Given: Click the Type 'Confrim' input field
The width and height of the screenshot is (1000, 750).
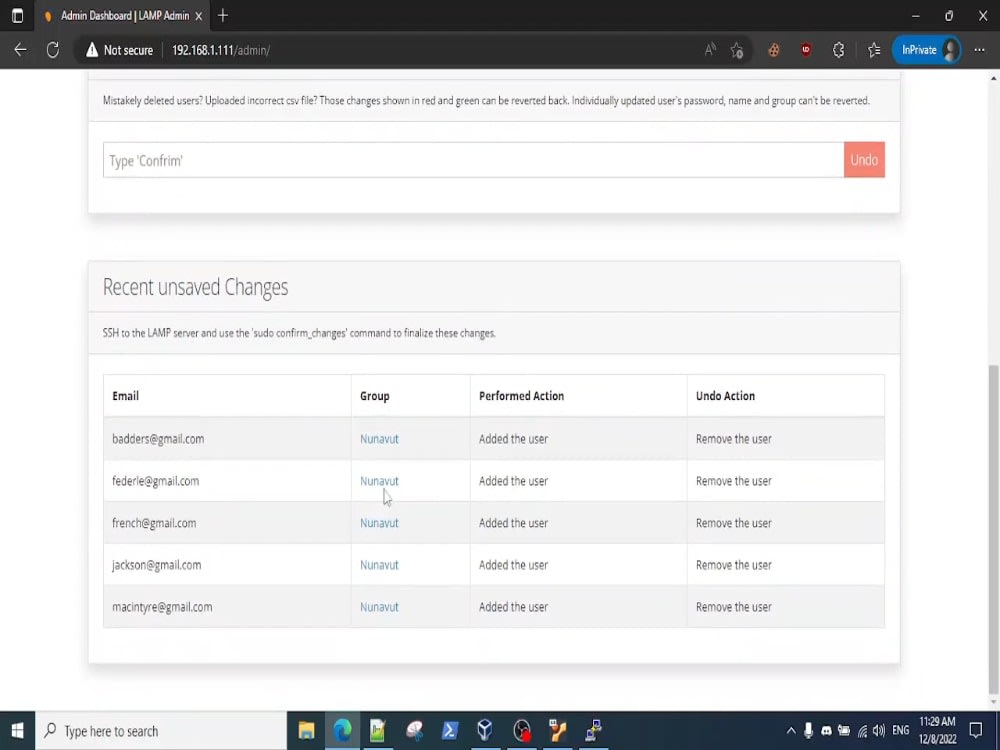Looking at the screenshot, I should point(400,159).
